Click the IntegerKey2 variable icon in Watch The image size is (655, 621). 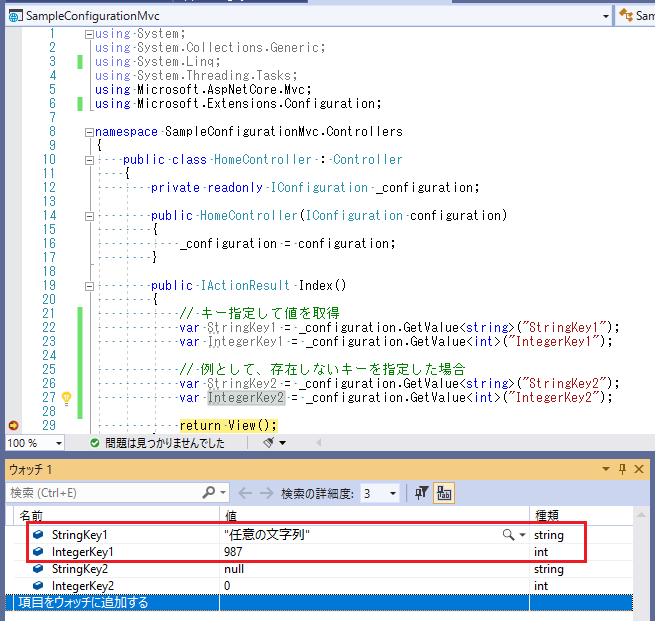tap(38, 586)
